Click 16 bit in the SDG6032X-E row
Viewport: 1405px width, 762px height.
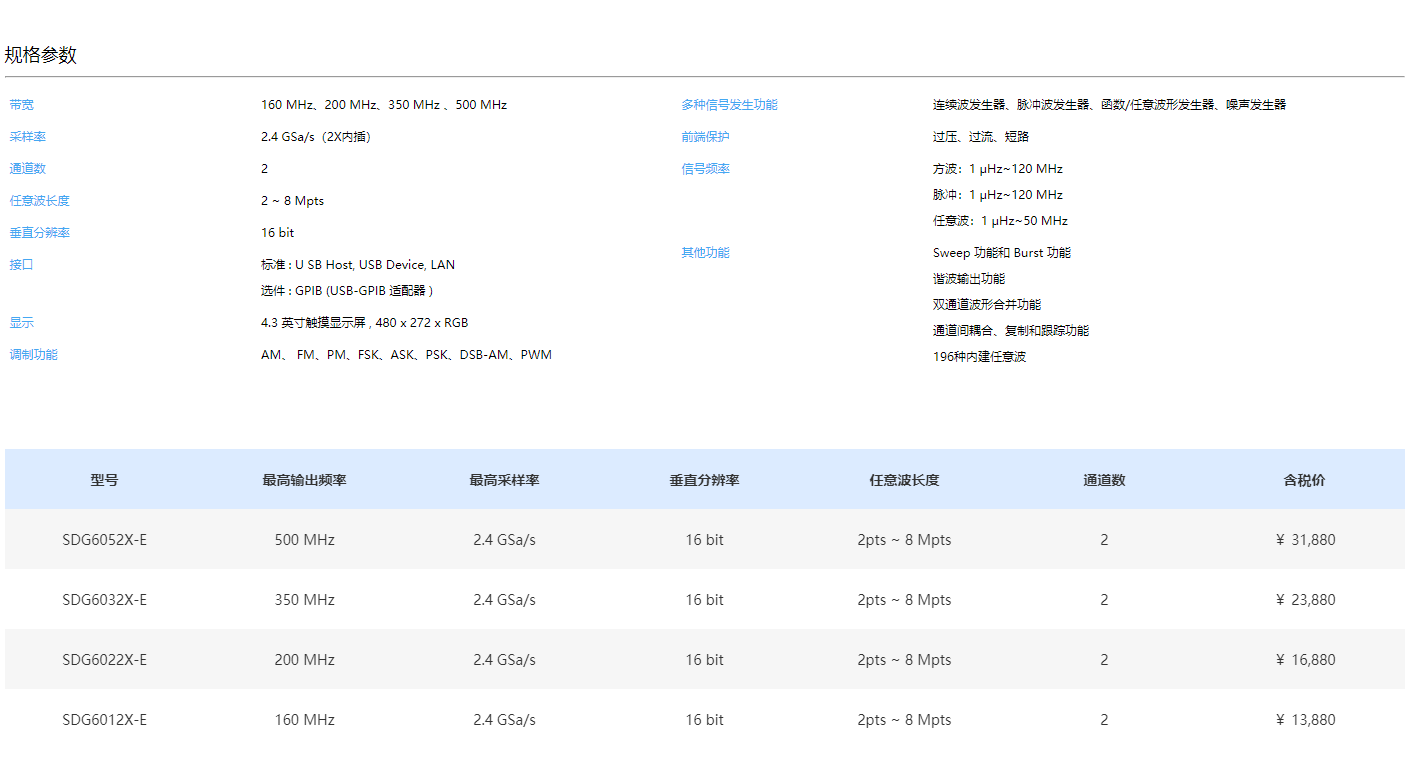(704, 600)
